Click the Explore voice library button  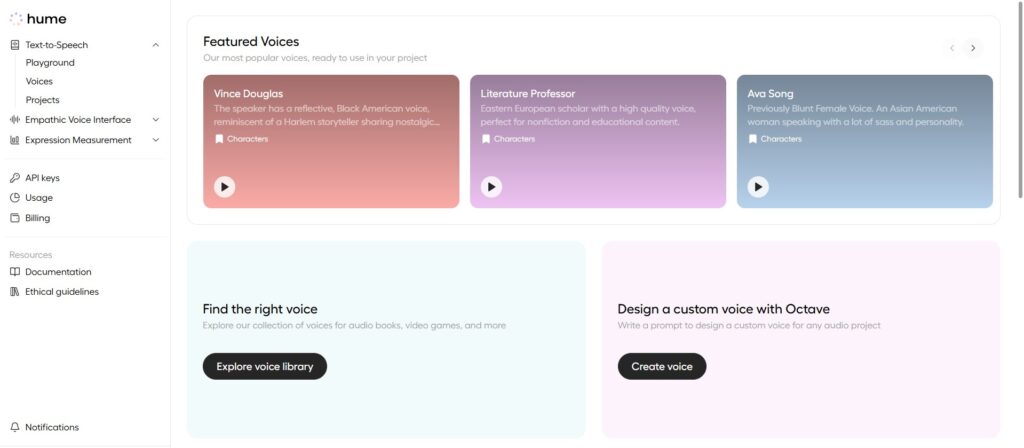pos(265,367)
